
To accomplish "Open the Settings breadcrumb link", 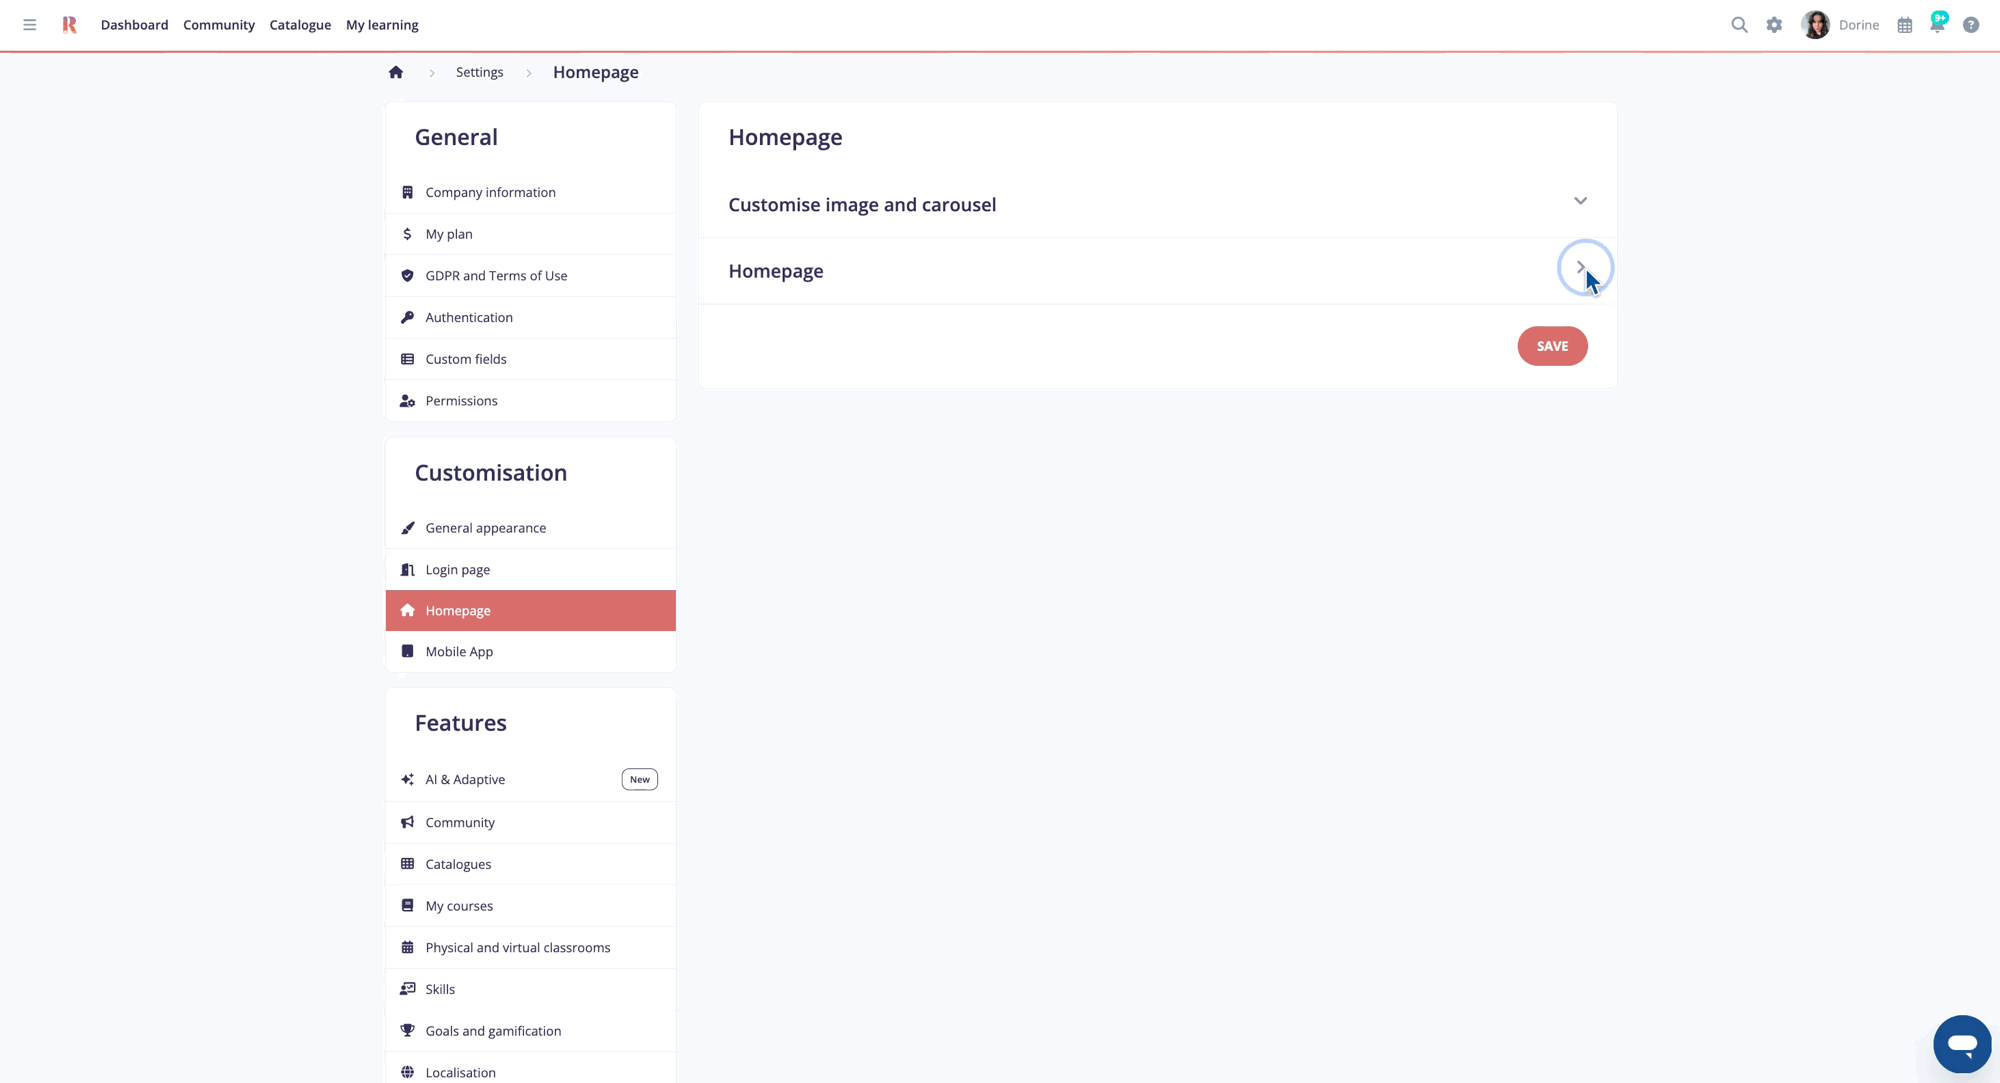I will pyautogui.click(x=479, y=71).
